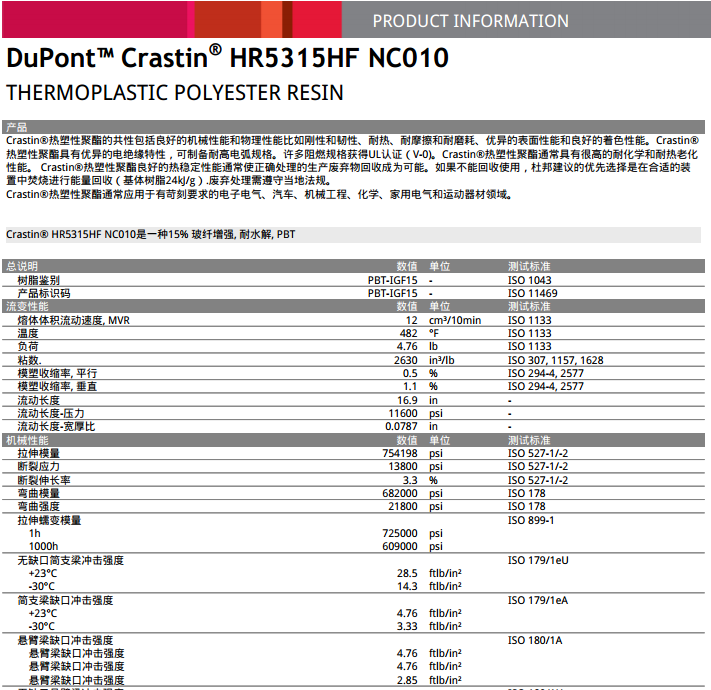Screen dimensions: 711x690
Task: Click the ISO 179/1eA standard
Action: pos(538,600)
